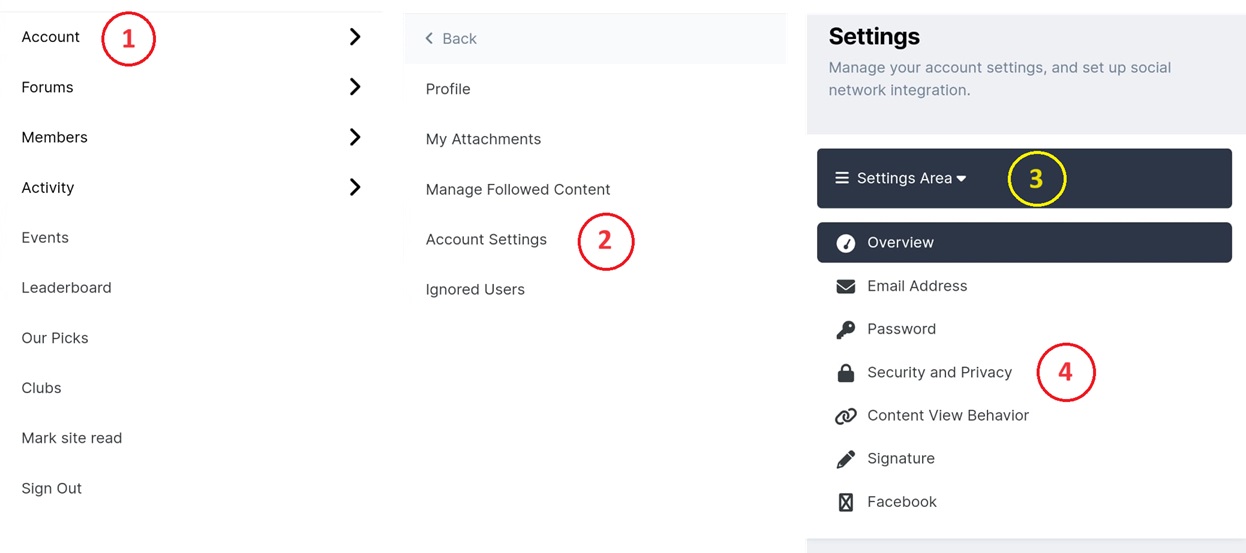This screenshot has width=1246, height=553.
Task: Click the Facebook icon in settings list
Action: click(x=845, y=502)
